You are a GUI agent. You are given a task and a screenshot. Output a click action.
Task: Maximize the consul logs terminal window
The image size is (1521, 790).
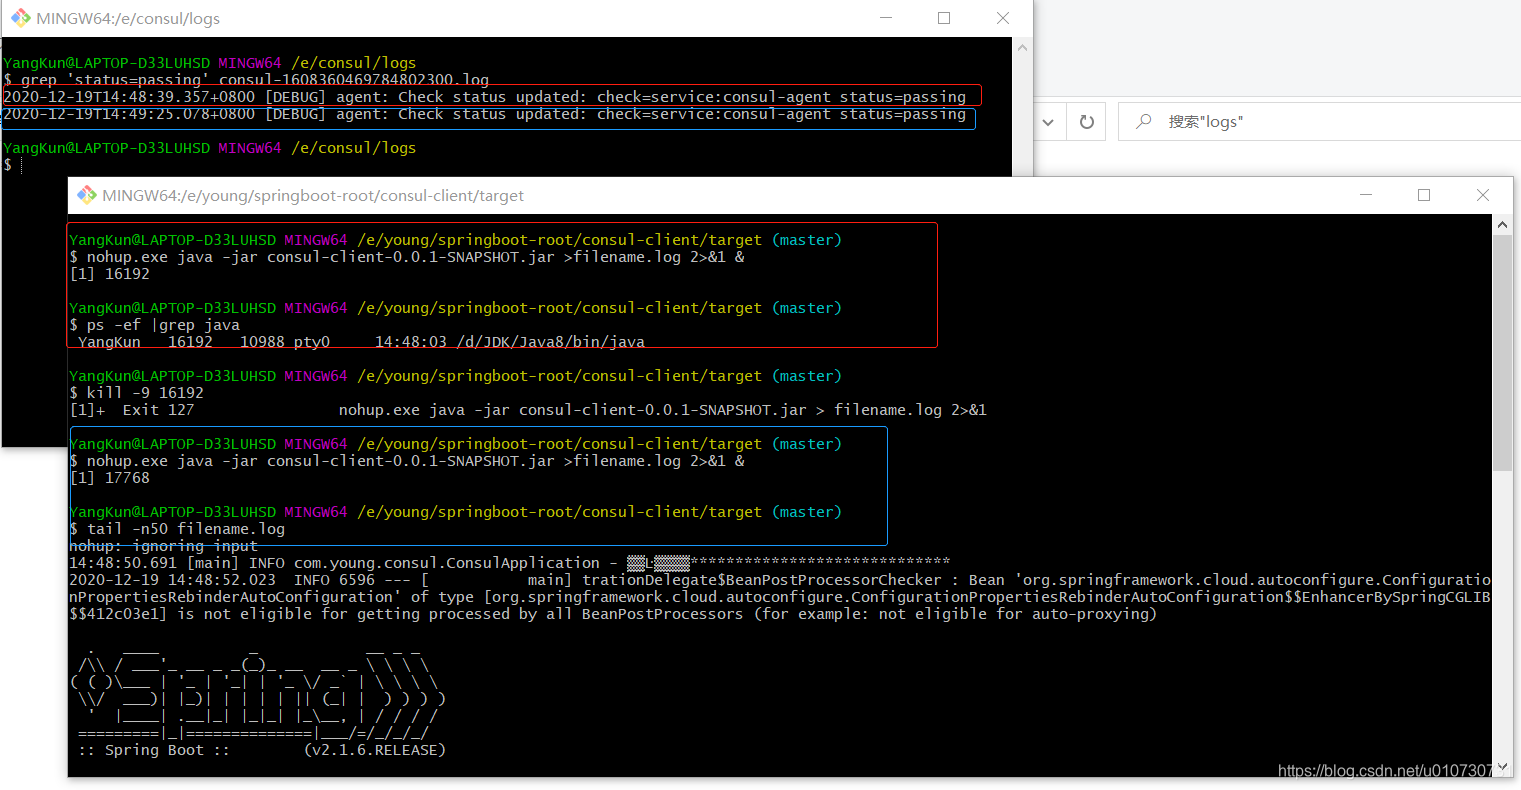tap(944, 18)
